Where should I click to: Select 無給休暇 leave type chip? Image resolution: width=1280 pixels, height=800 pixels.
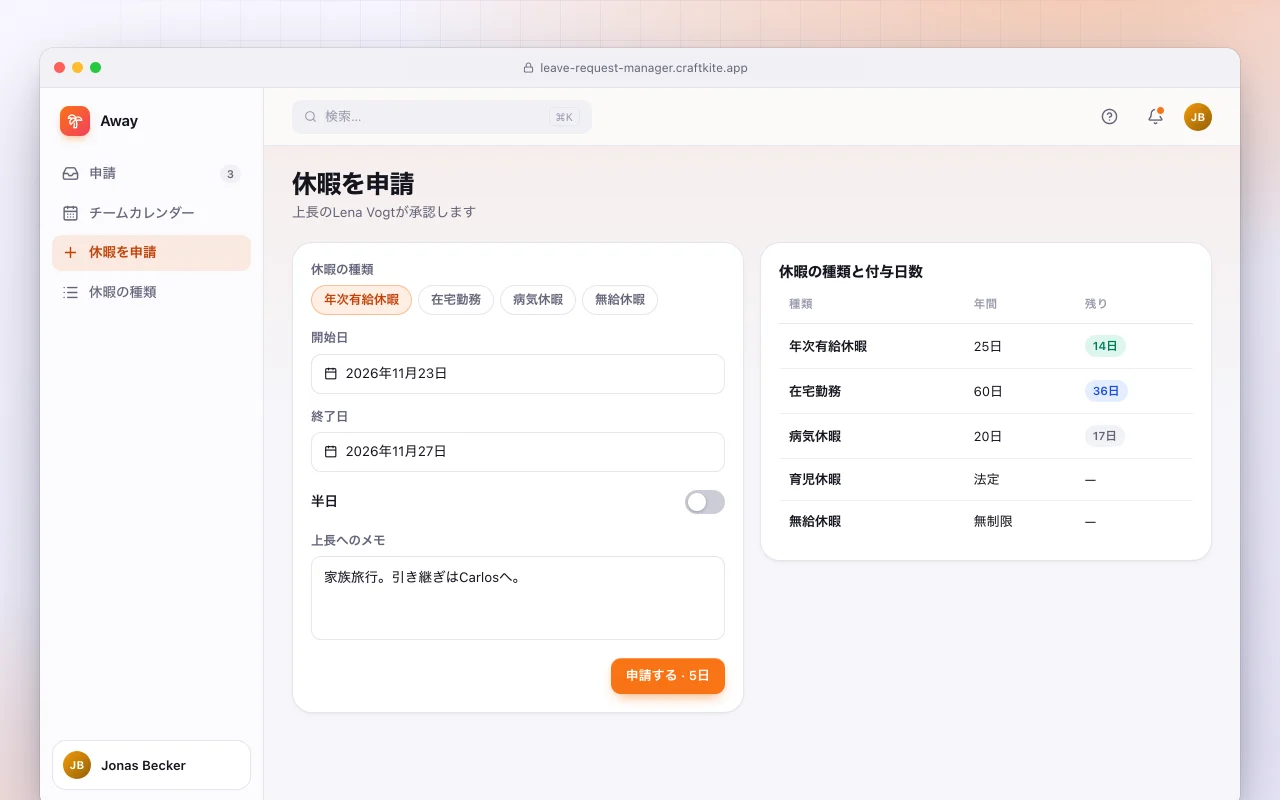click(x=620, y=300)
